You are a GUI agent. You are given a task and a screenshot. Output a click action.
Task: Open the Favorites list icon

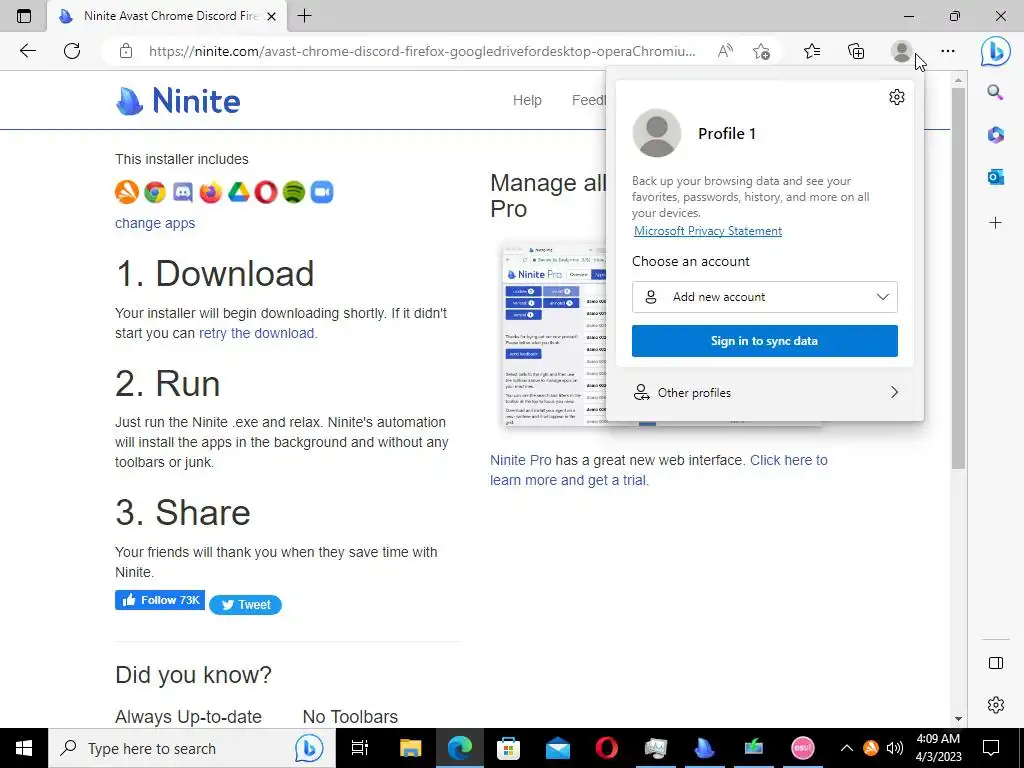[x=812, y=51]
